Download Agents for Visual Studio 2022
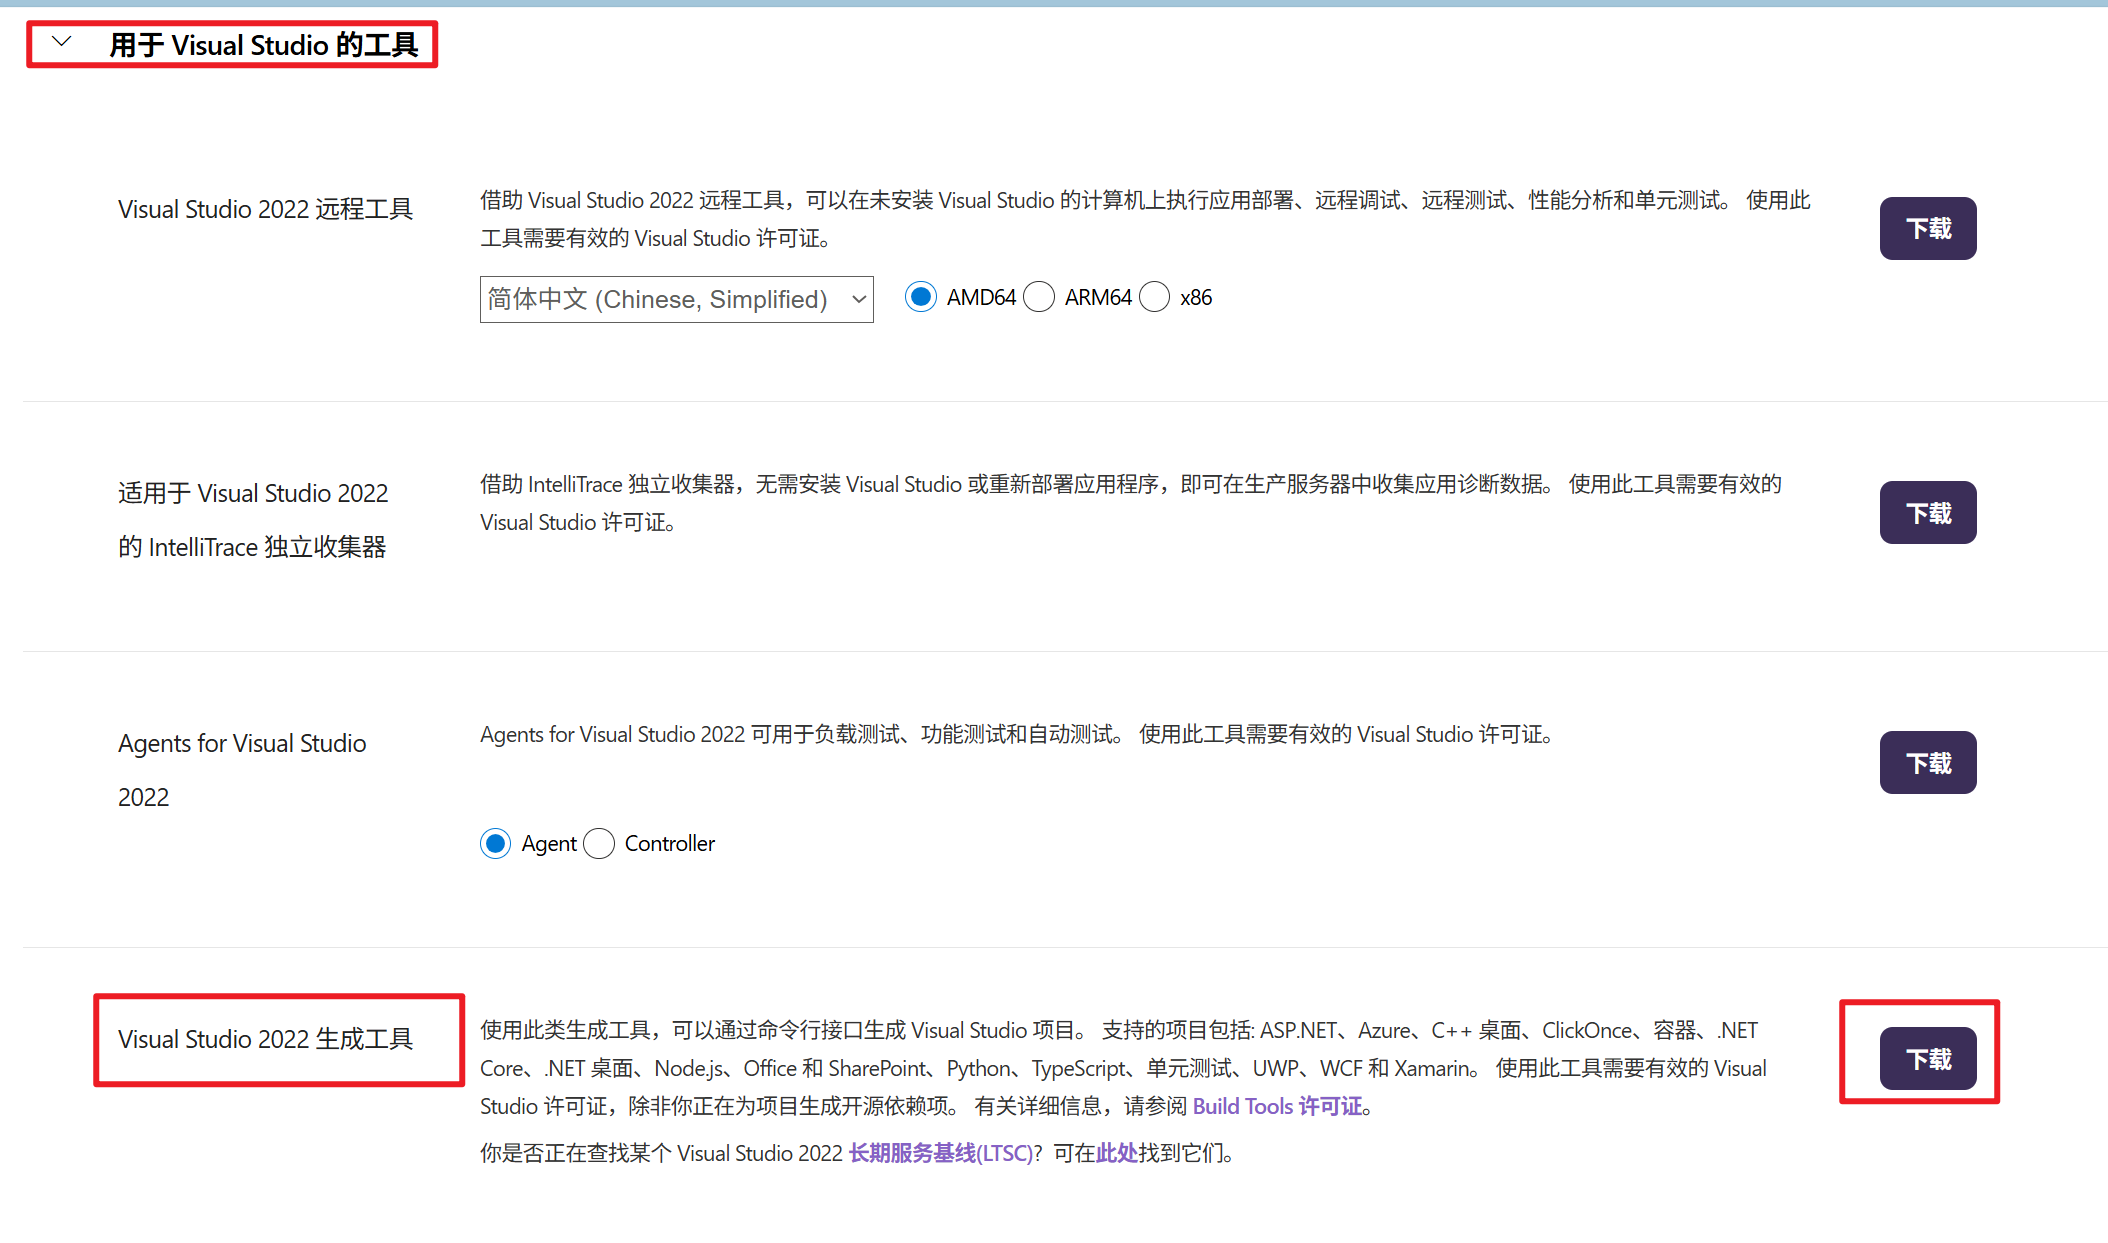The image size is (2108, 1243). 1927,762
